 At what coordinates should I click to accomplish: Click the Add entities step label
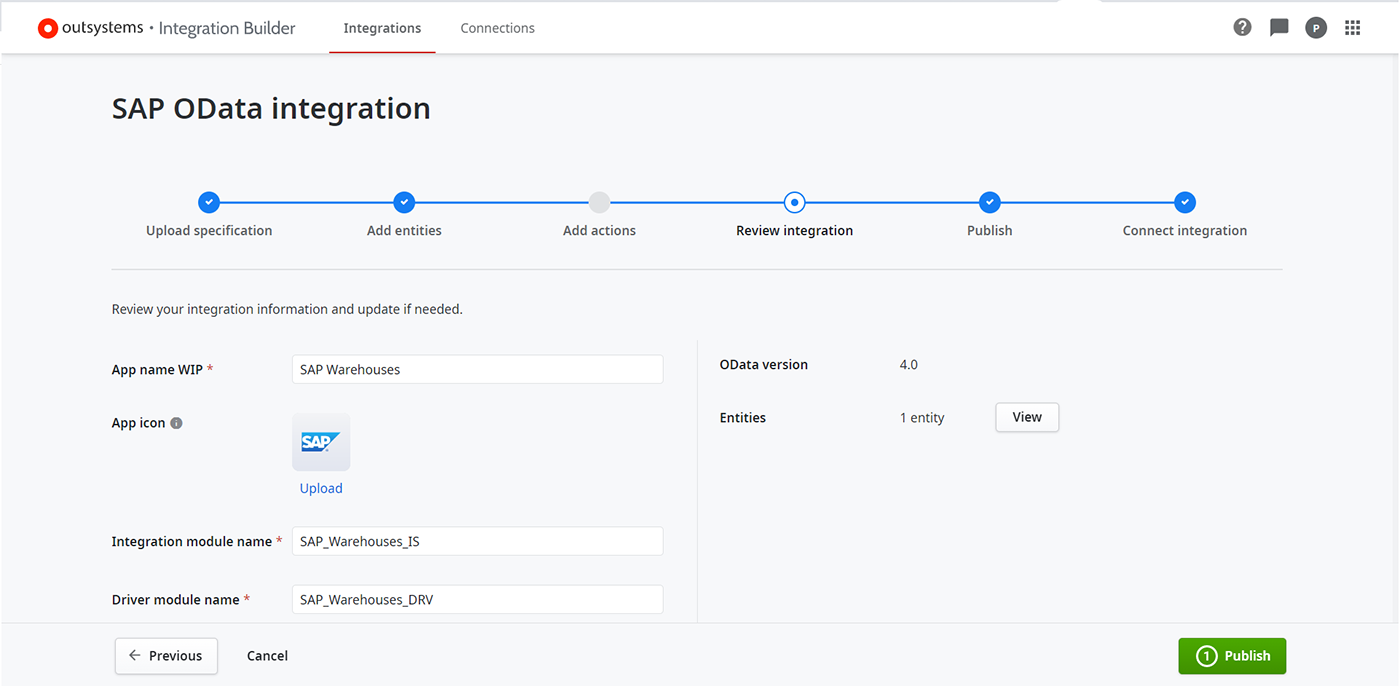pos(404,230)
